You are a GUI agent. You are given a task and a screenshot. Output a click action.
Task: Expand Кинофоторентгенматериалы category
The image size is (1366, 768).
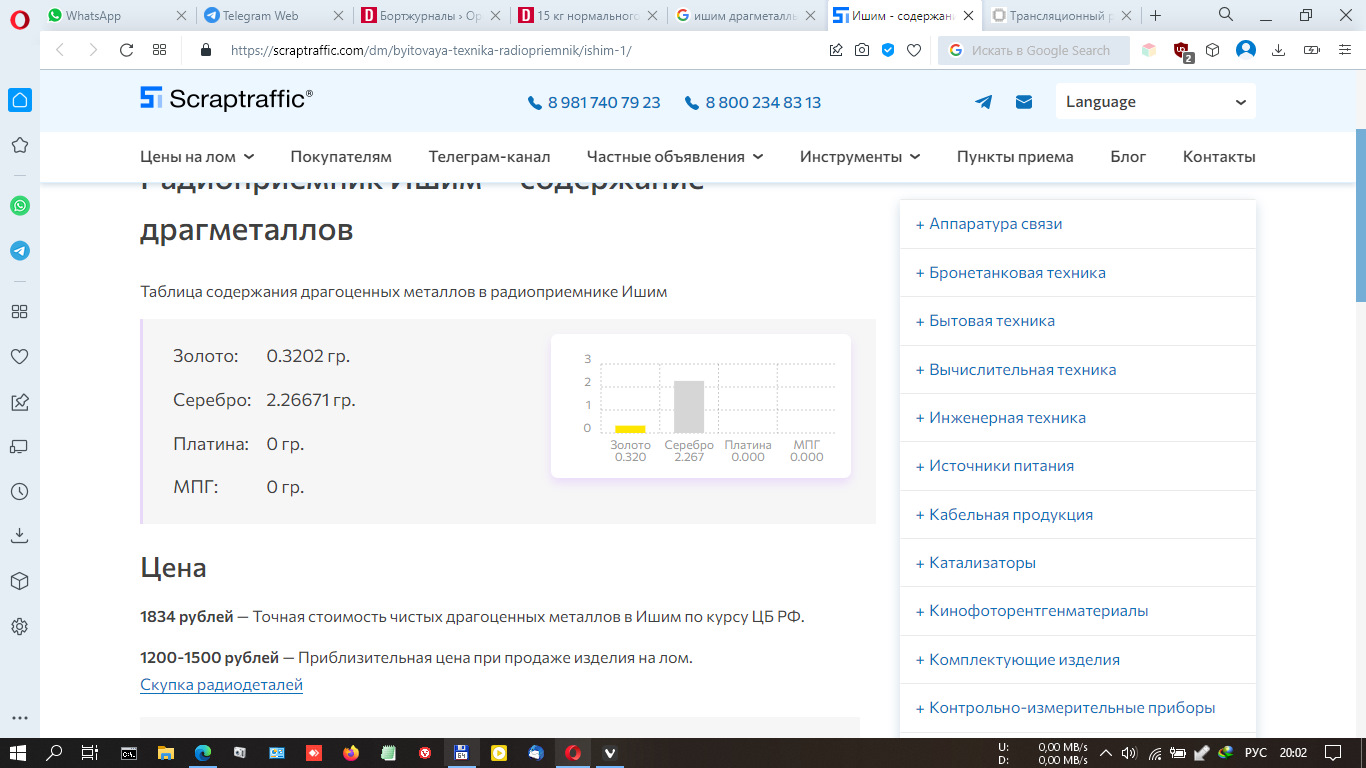pyautogui.click(x=1077, y=611)
